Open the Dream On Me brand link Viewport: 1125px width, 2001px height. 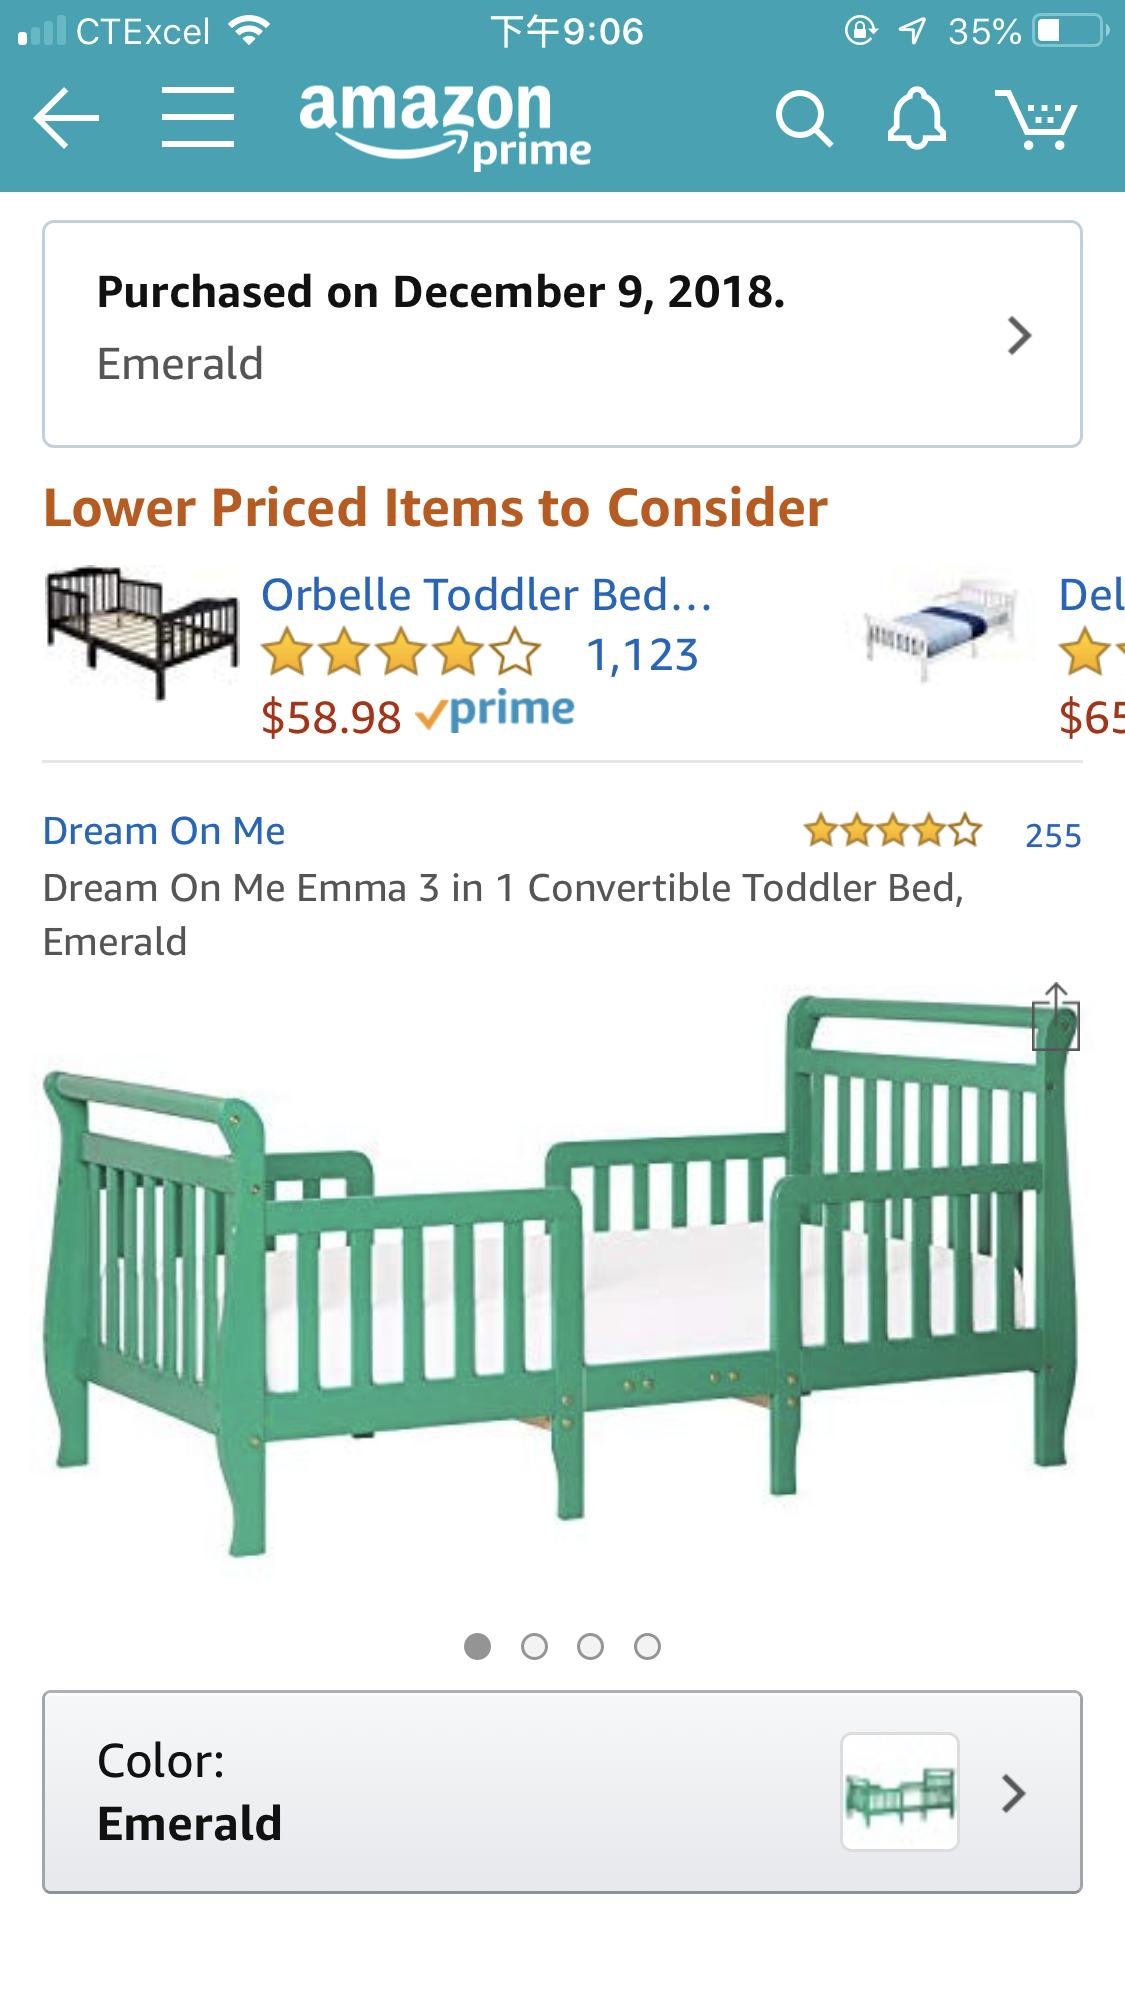(x=164, y=831)
